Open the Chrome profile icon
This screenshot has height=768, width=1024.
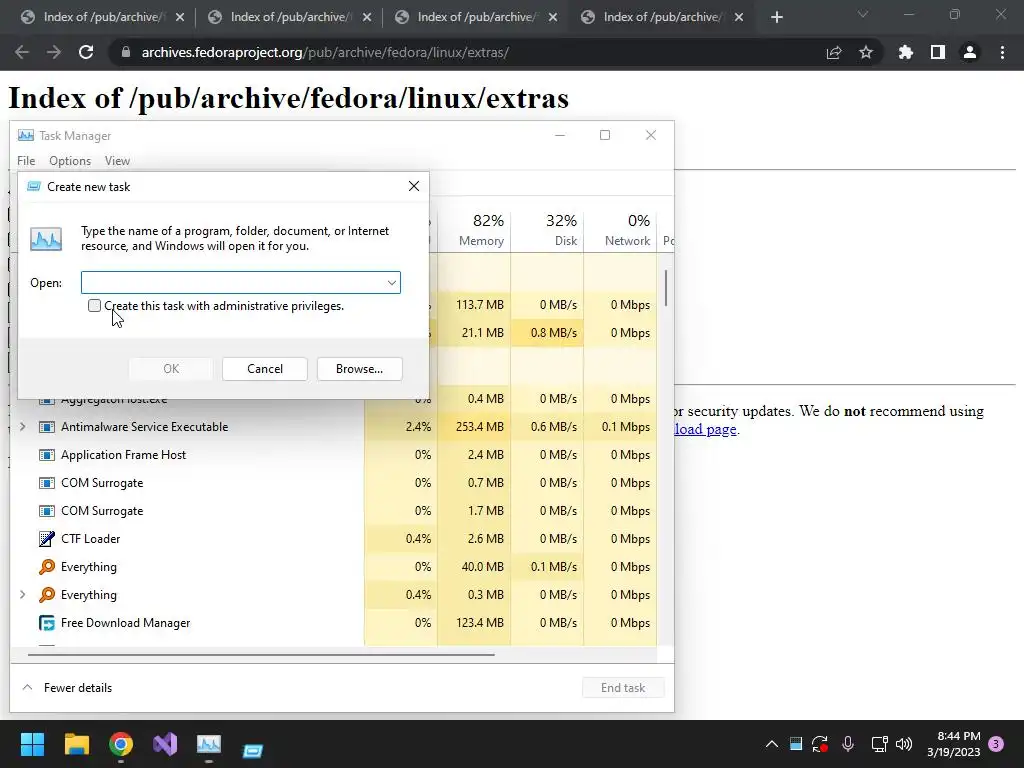(x=970, y=52)
